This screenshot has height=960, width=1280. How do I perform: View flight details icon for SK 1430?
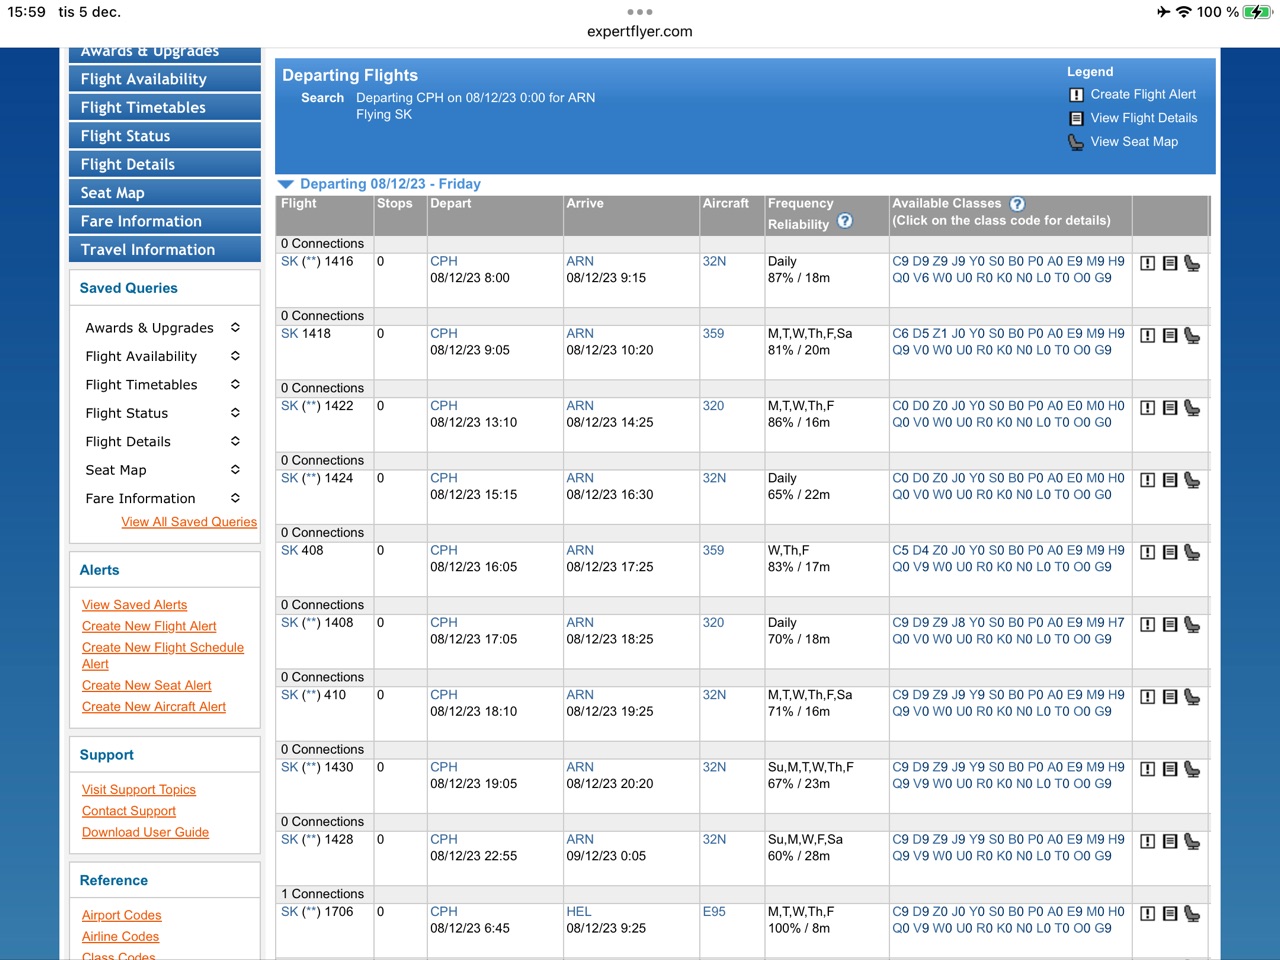1170,770
